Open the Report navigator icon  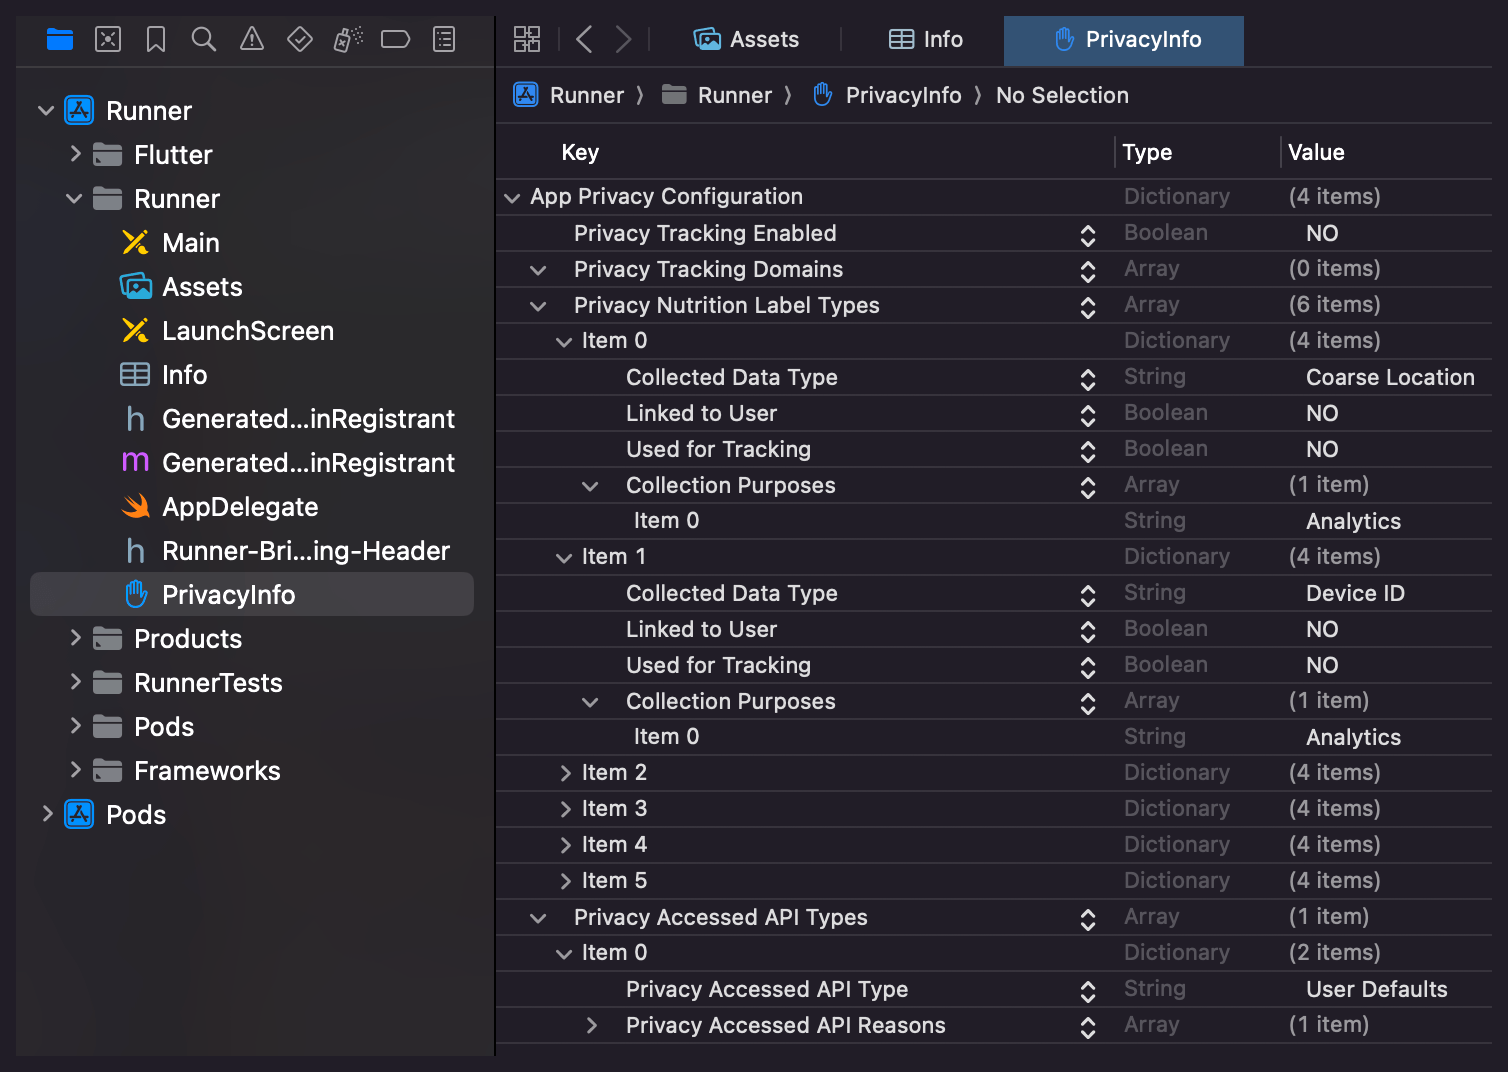(x=444, y=40)
